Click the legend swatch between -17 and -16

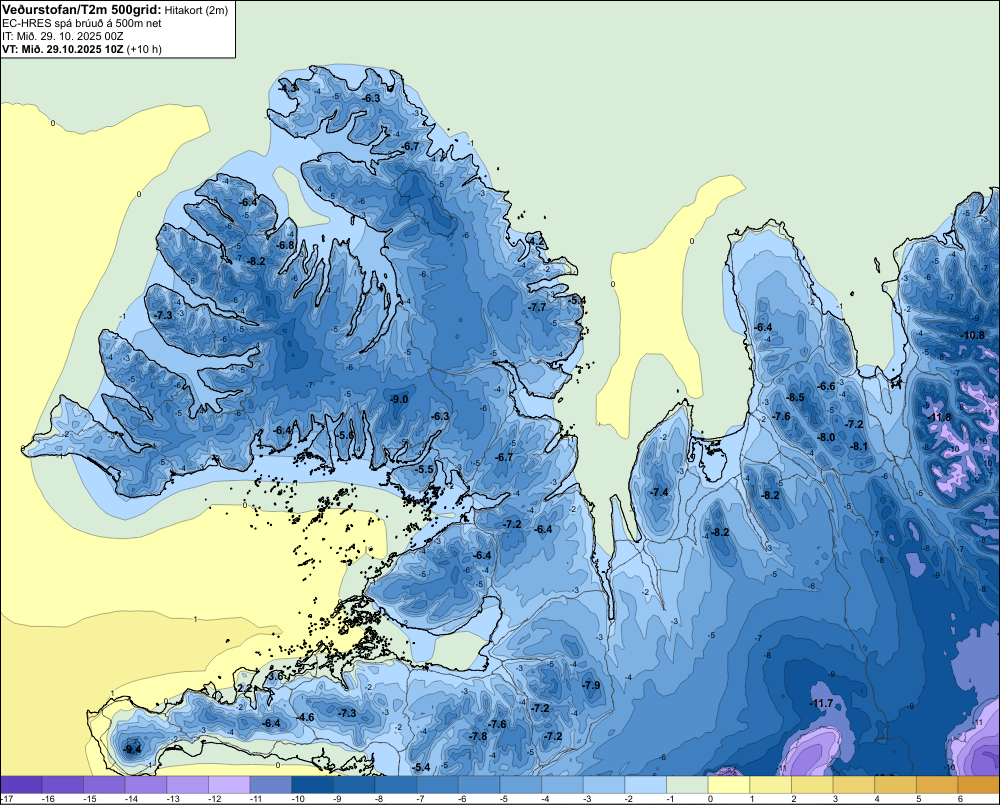pyautogui.click(x=22, y=785)
